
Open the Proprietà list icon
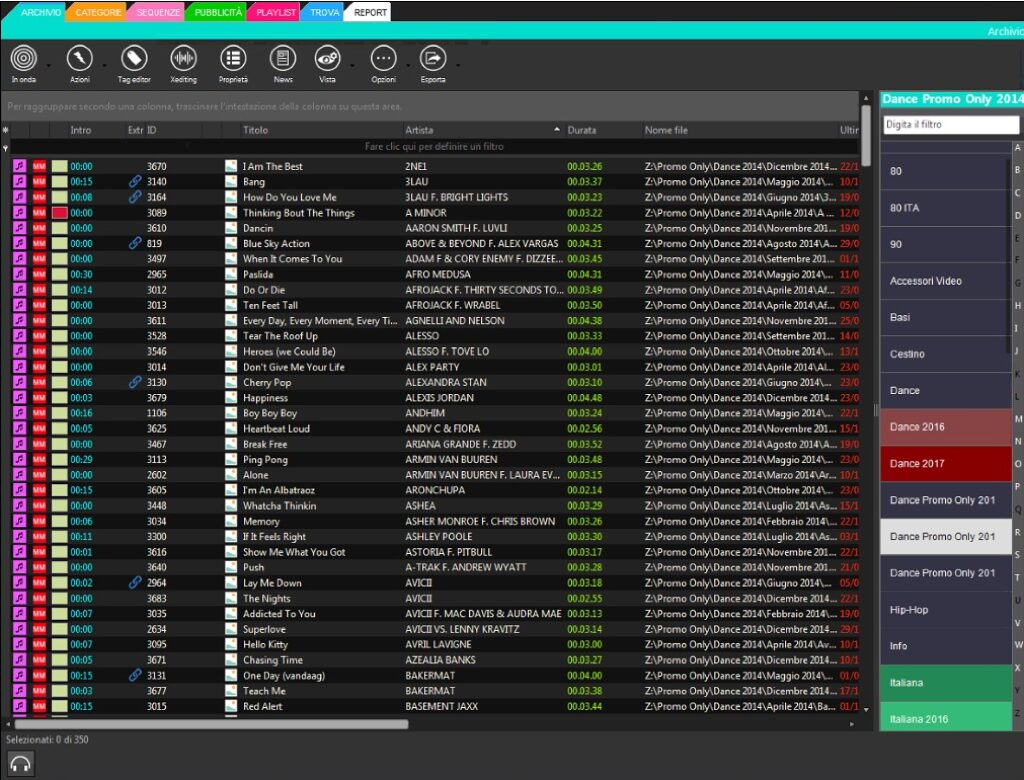233,58
